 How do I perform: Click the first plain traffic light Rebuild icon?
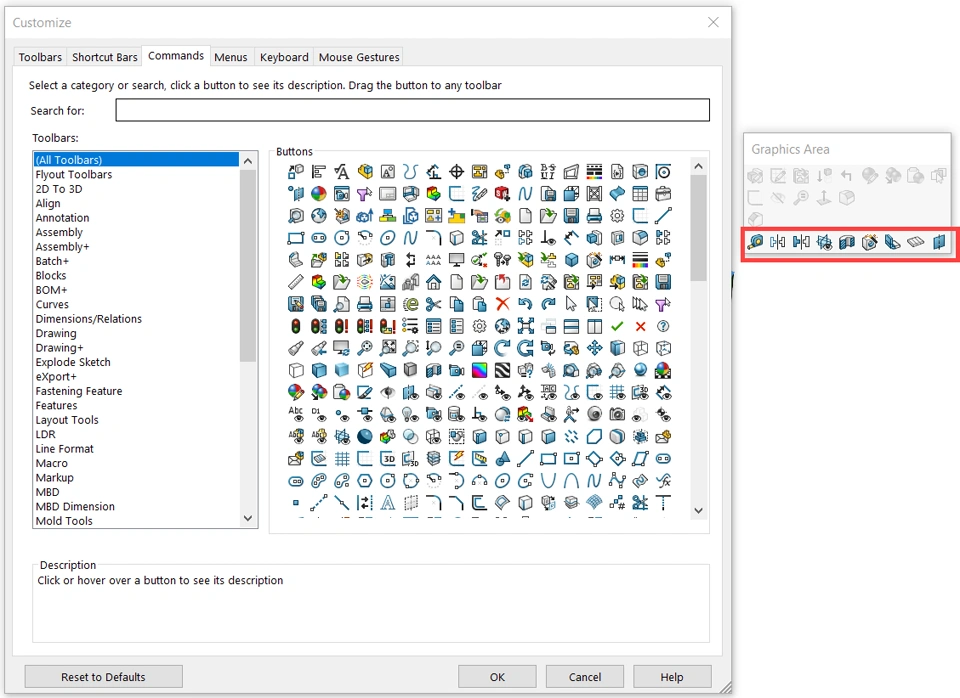[x=296, y=326]
